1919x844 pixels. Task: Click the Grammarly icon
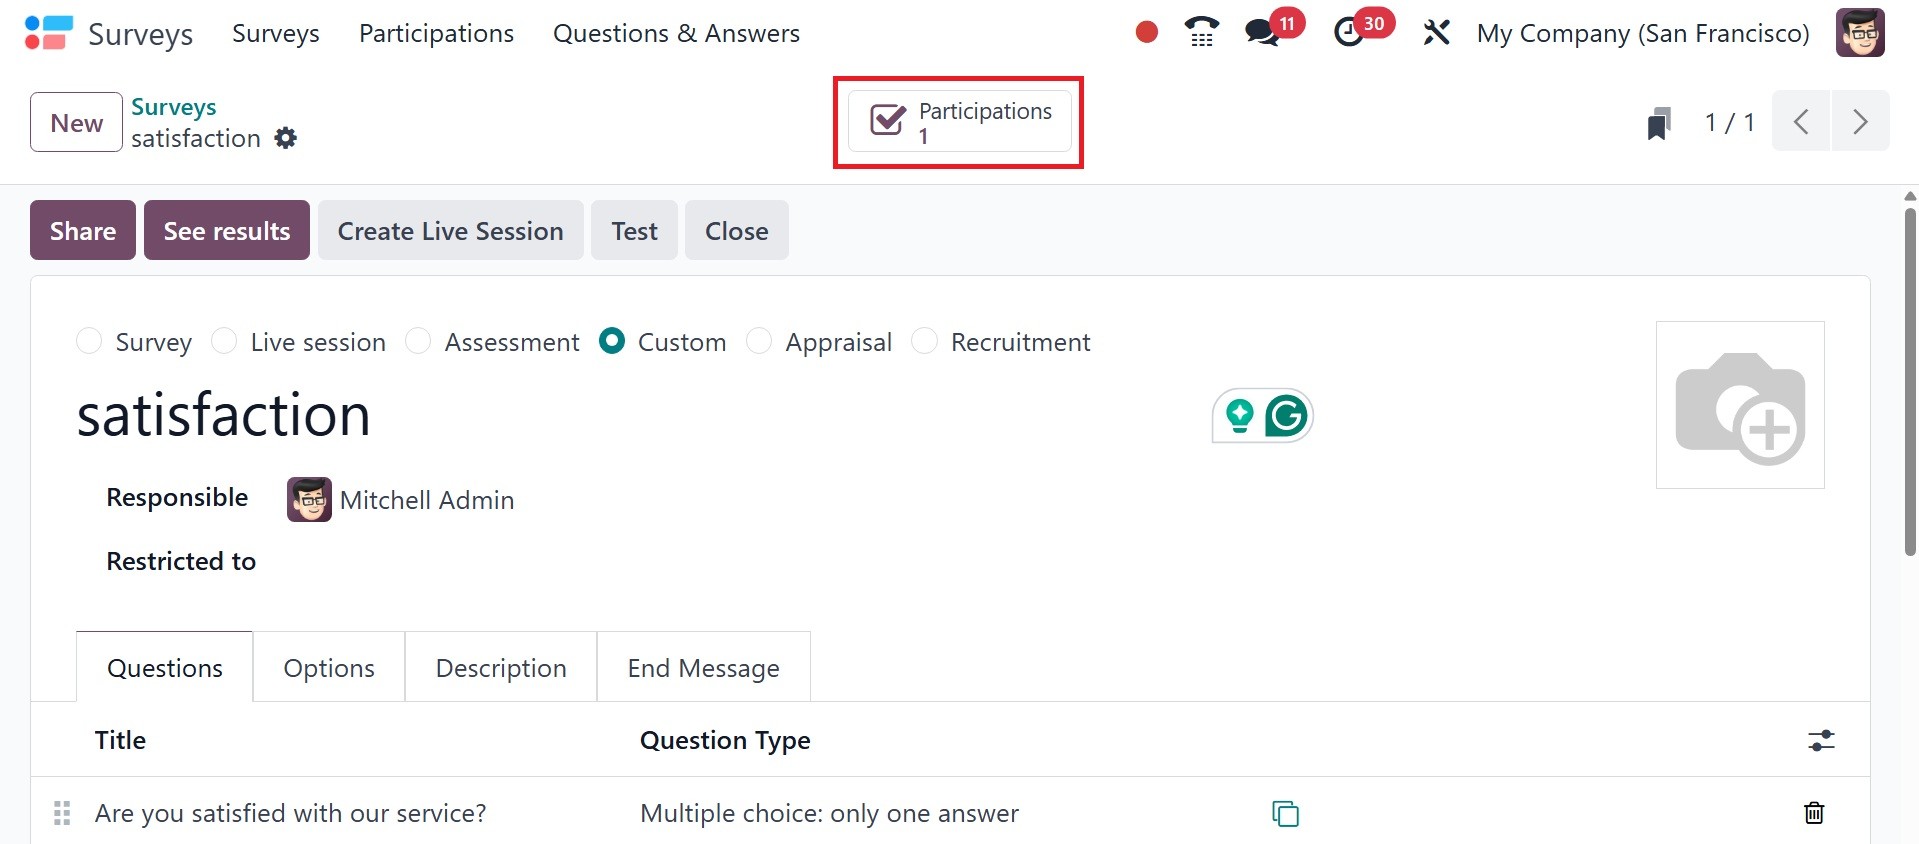coord(1286,416)
